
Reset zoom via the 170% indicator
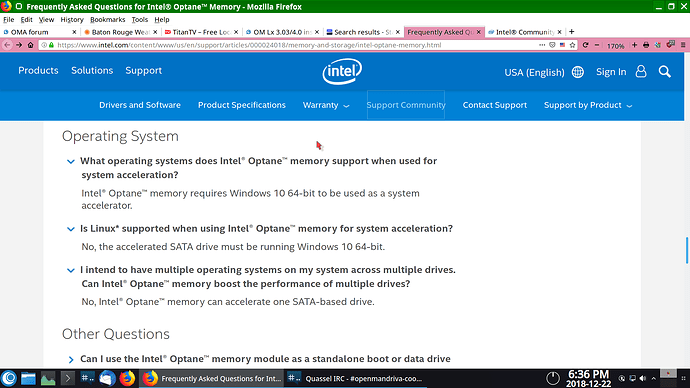[x=615, y=45]
